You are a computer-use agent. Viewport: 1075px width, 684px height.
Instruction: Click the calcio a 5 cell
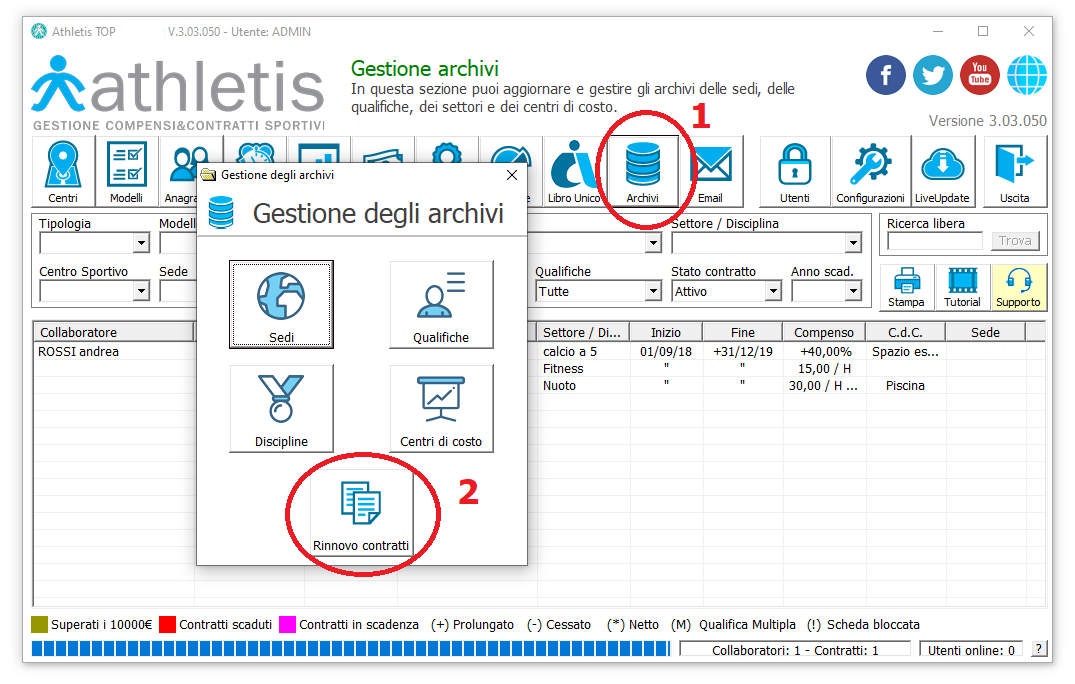570,352
